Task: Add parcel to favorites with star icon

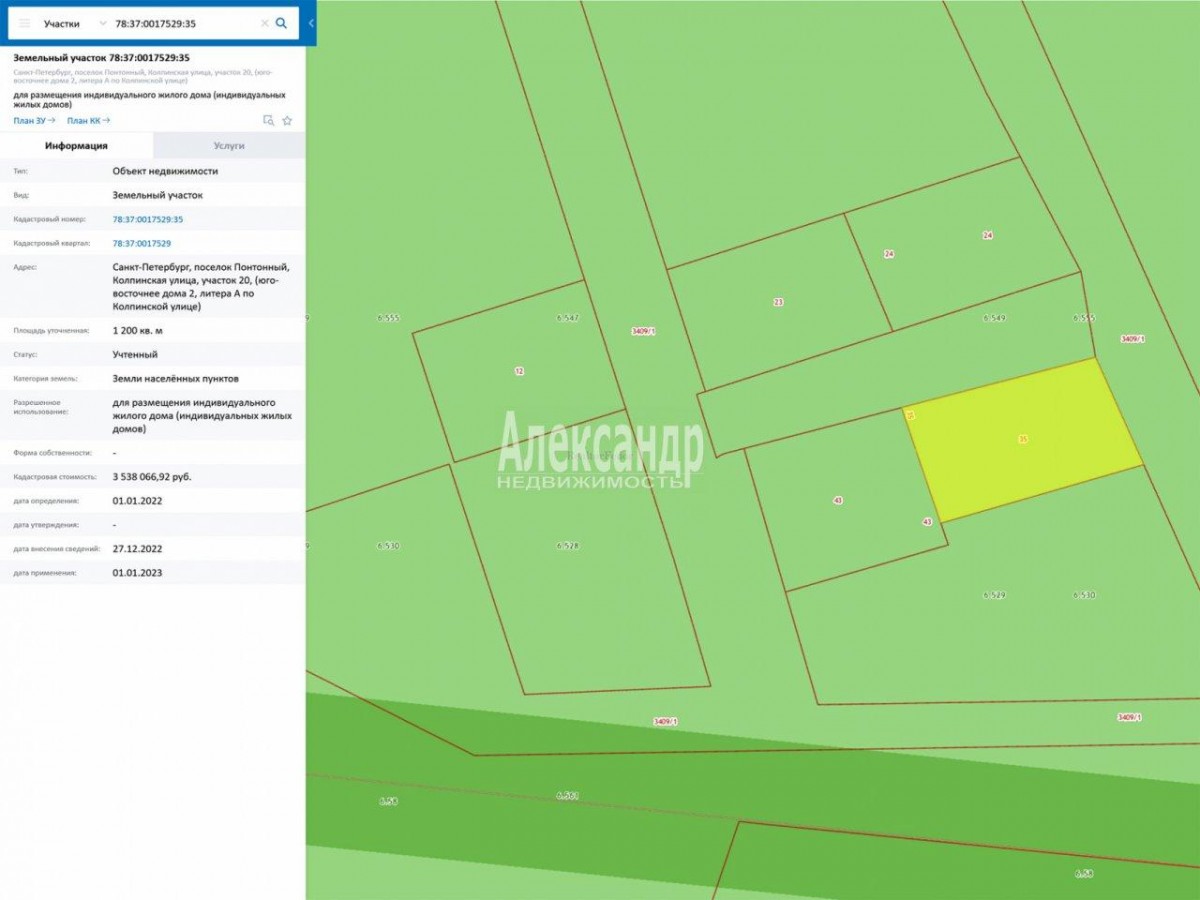Action: tap(287, 120)
